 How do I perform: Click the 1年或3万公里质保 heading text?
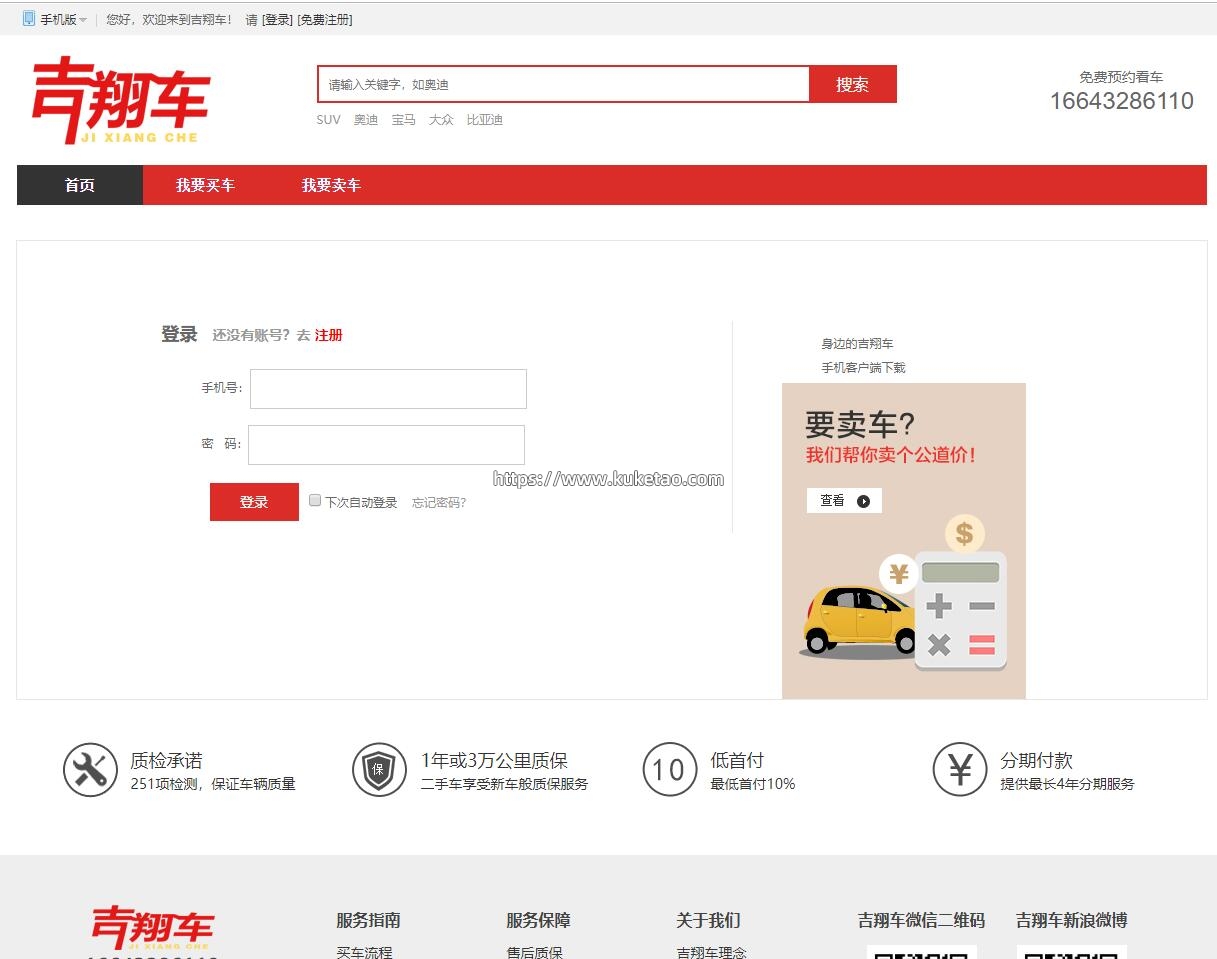tap(494, 761)
